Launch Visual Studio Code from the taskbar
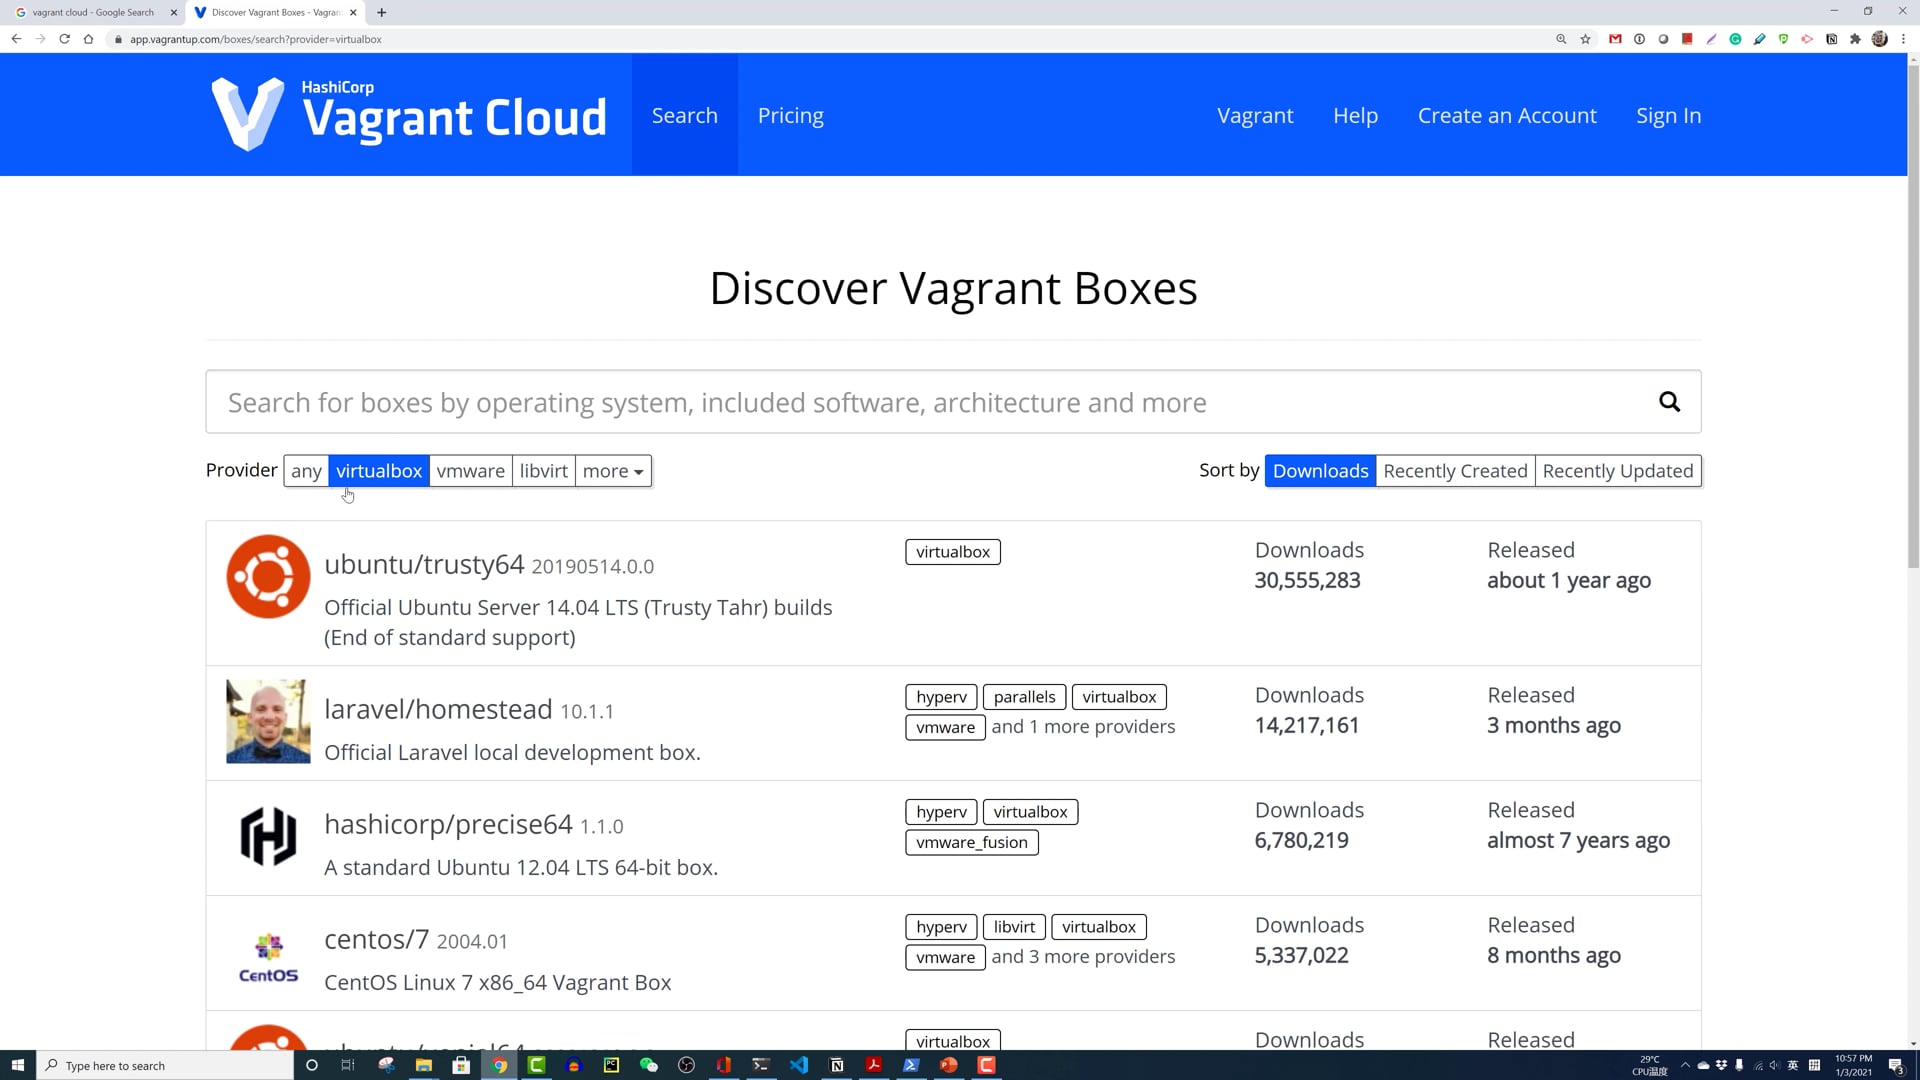 click(798, 1065)
